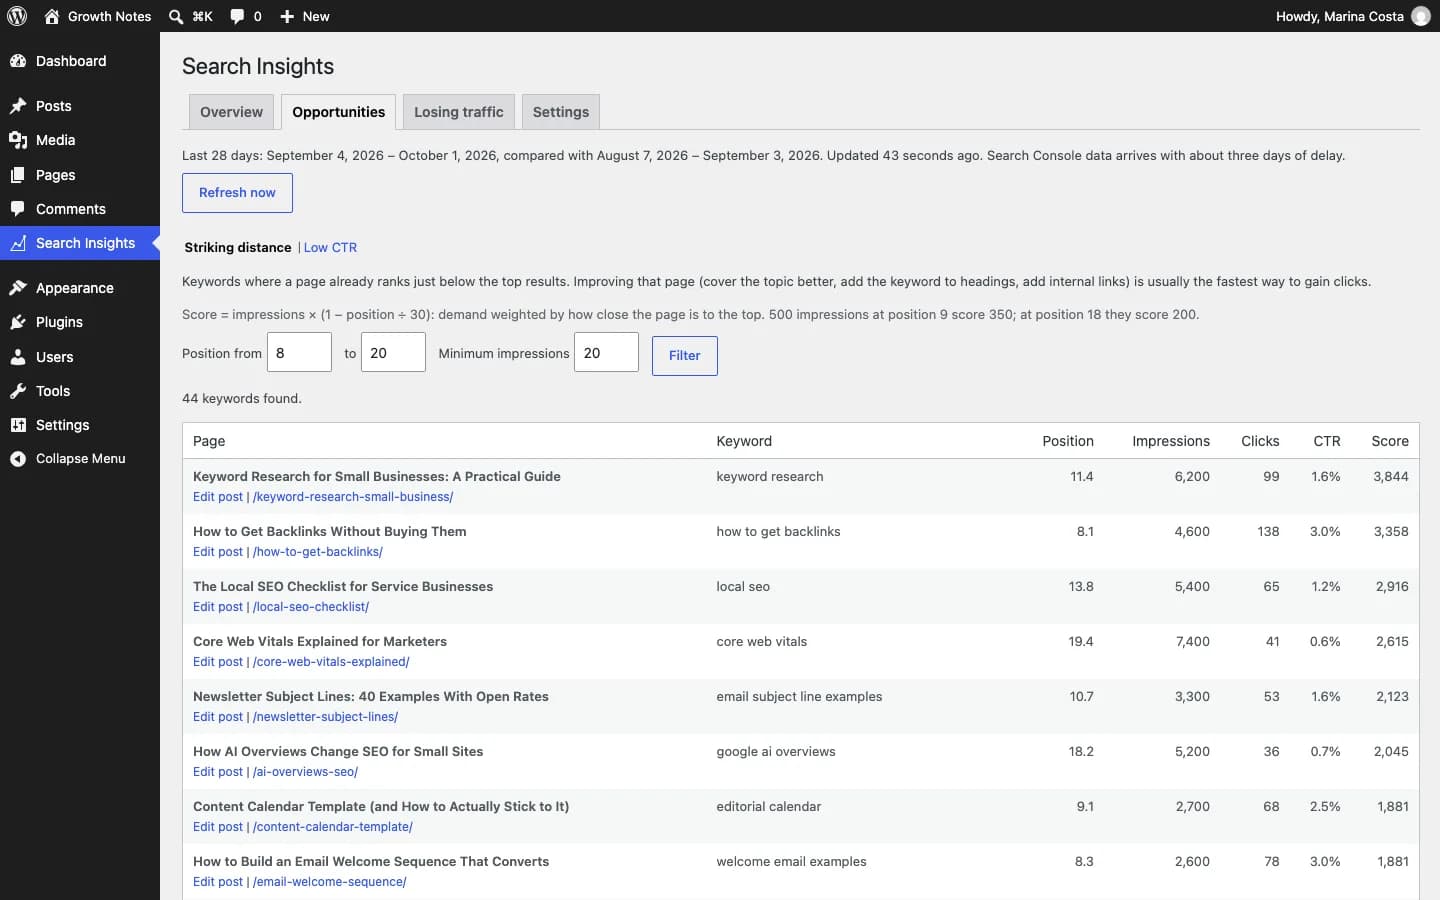Switch to the Low CTR view
Image resolution: width=1440 pixels, height=900 pixels.
click(x=330, y=248)
